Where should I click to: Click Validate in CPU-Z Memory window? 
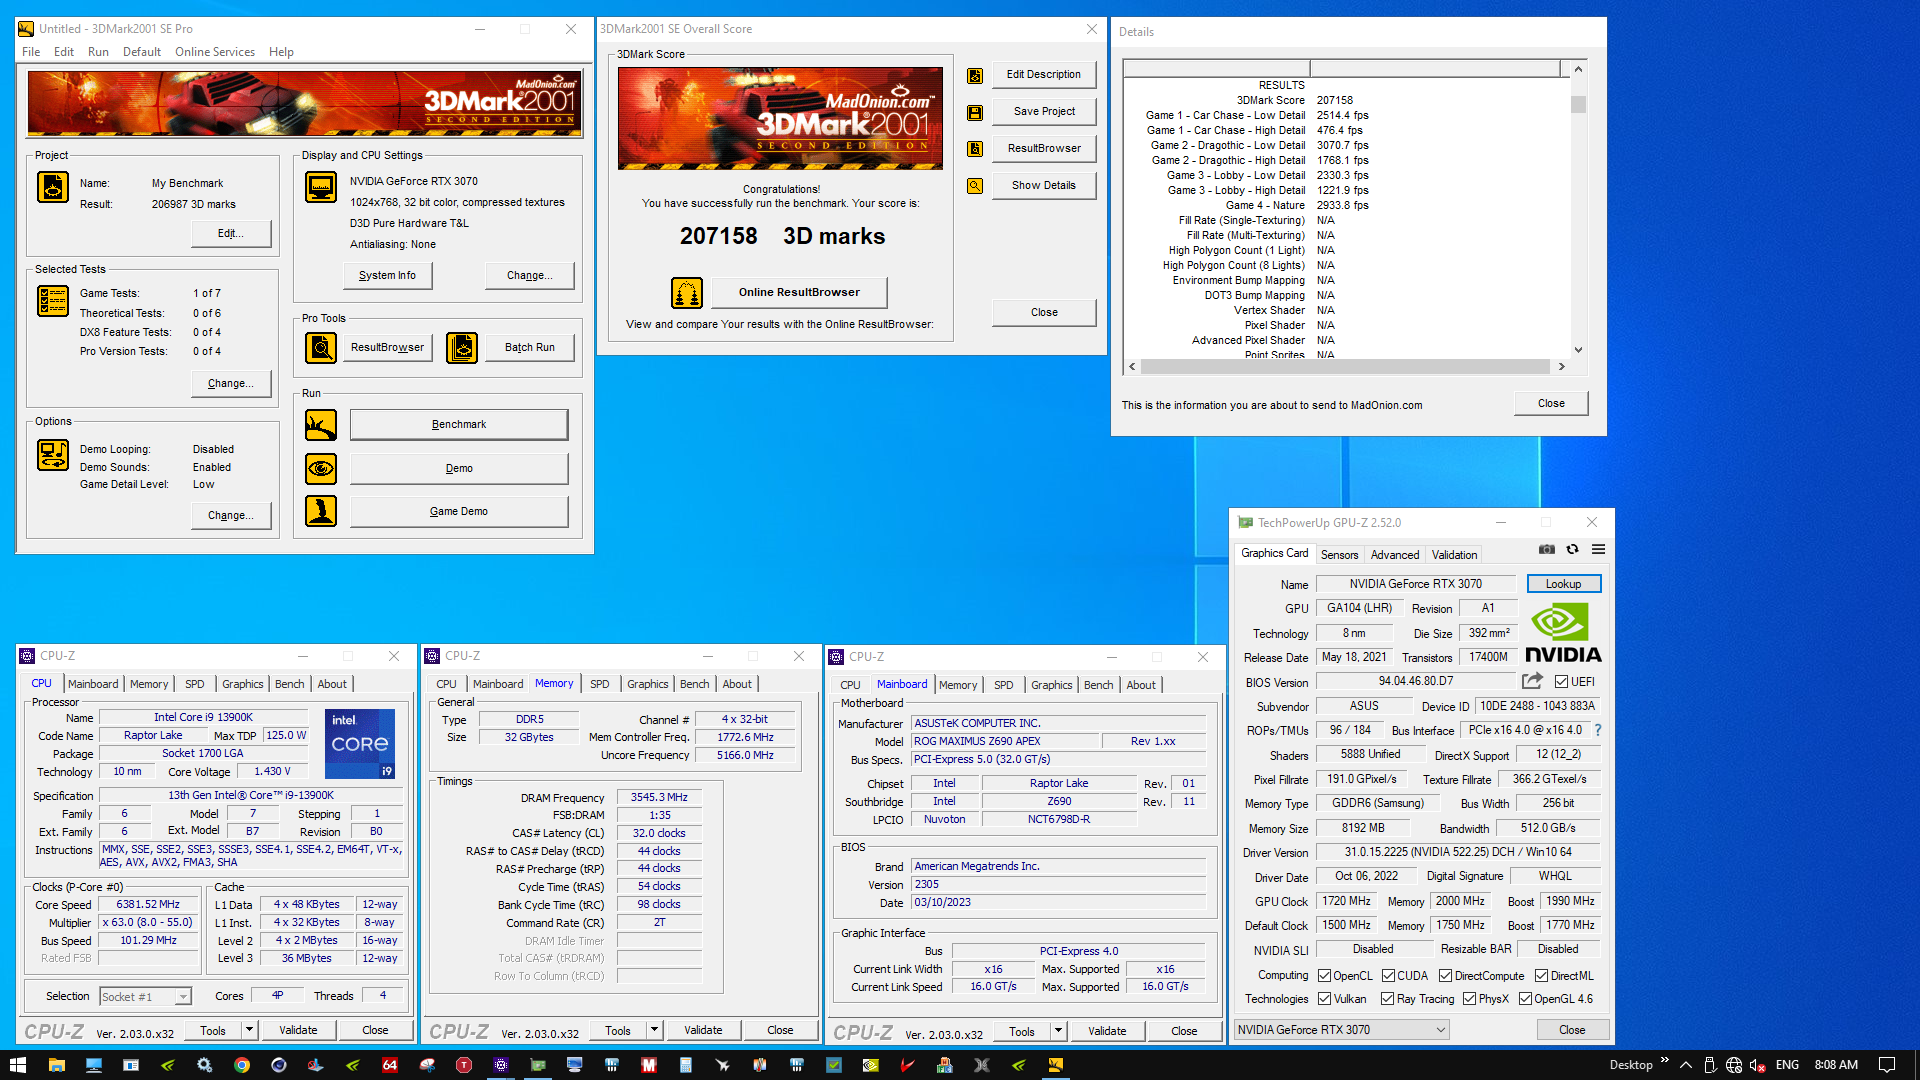tap(703, 1030)
